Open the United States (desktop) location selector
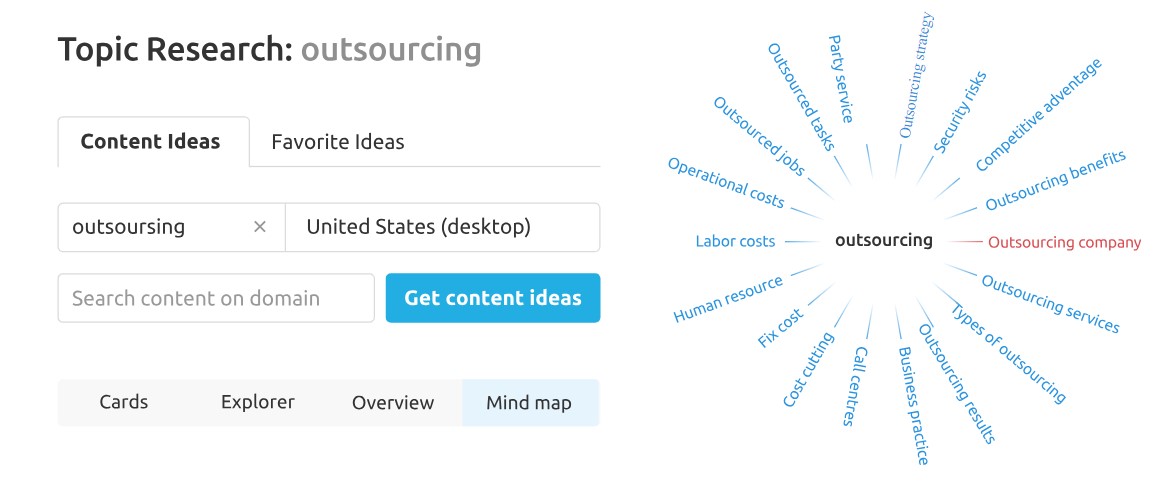1167x483 pixels. pyautogui.click(x=443, y=227)
